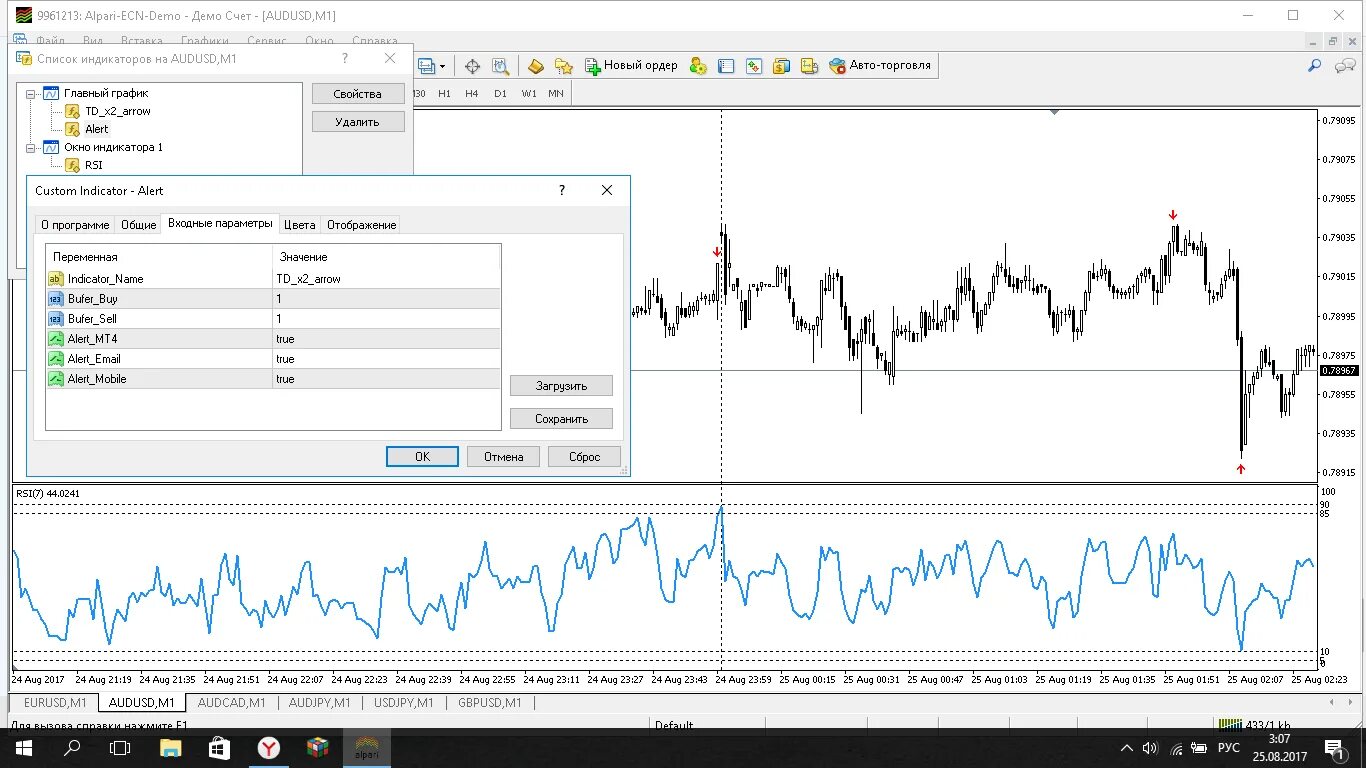The image size is (1366, 768).
Task: Switch to EURUSD,M1 chart tab
Action: click(55, 703)
